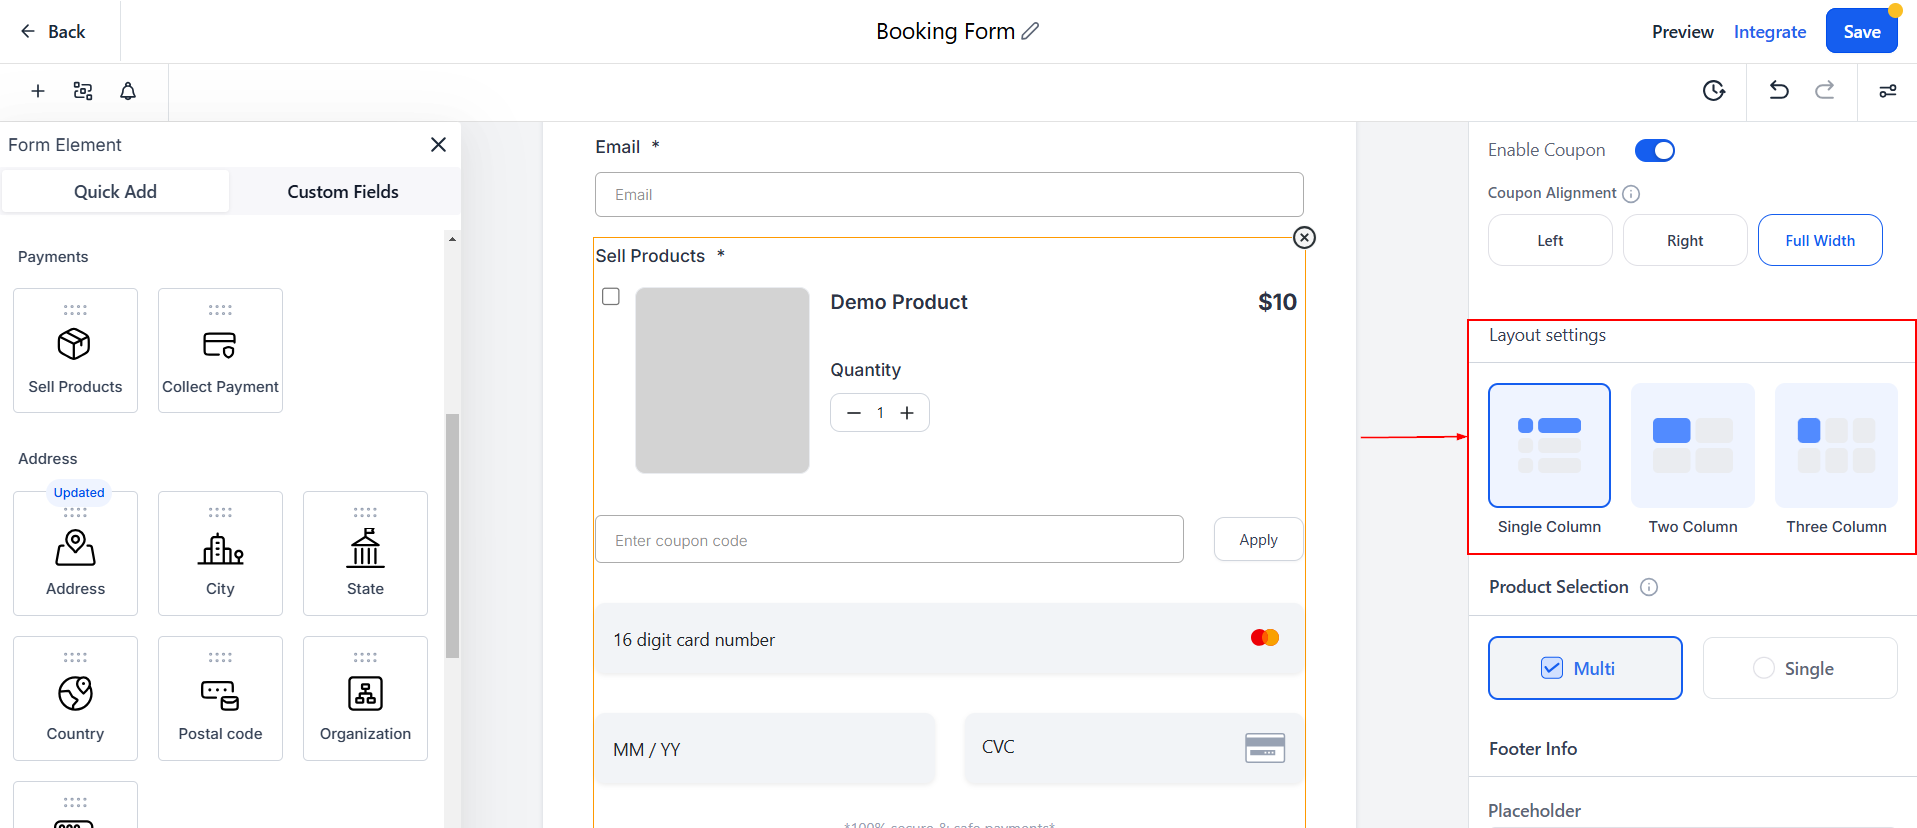Image resolution: width=1917 pixels, height=828 pixels.
Task: Open version history clock icon
Action: (x=1714, y=91)
